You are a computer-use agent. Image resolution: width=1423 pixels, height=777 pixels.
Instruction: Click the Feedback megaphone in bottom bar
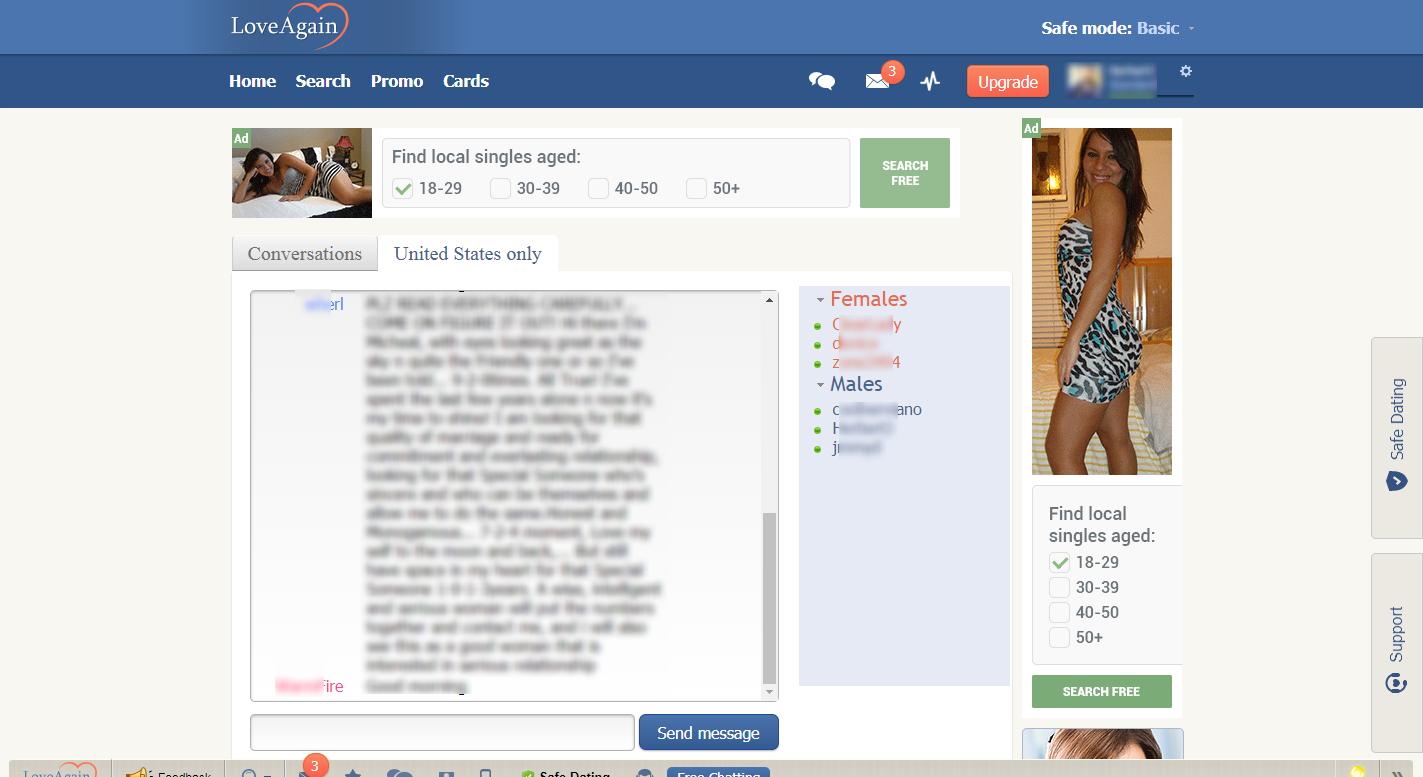pos(168,772)
